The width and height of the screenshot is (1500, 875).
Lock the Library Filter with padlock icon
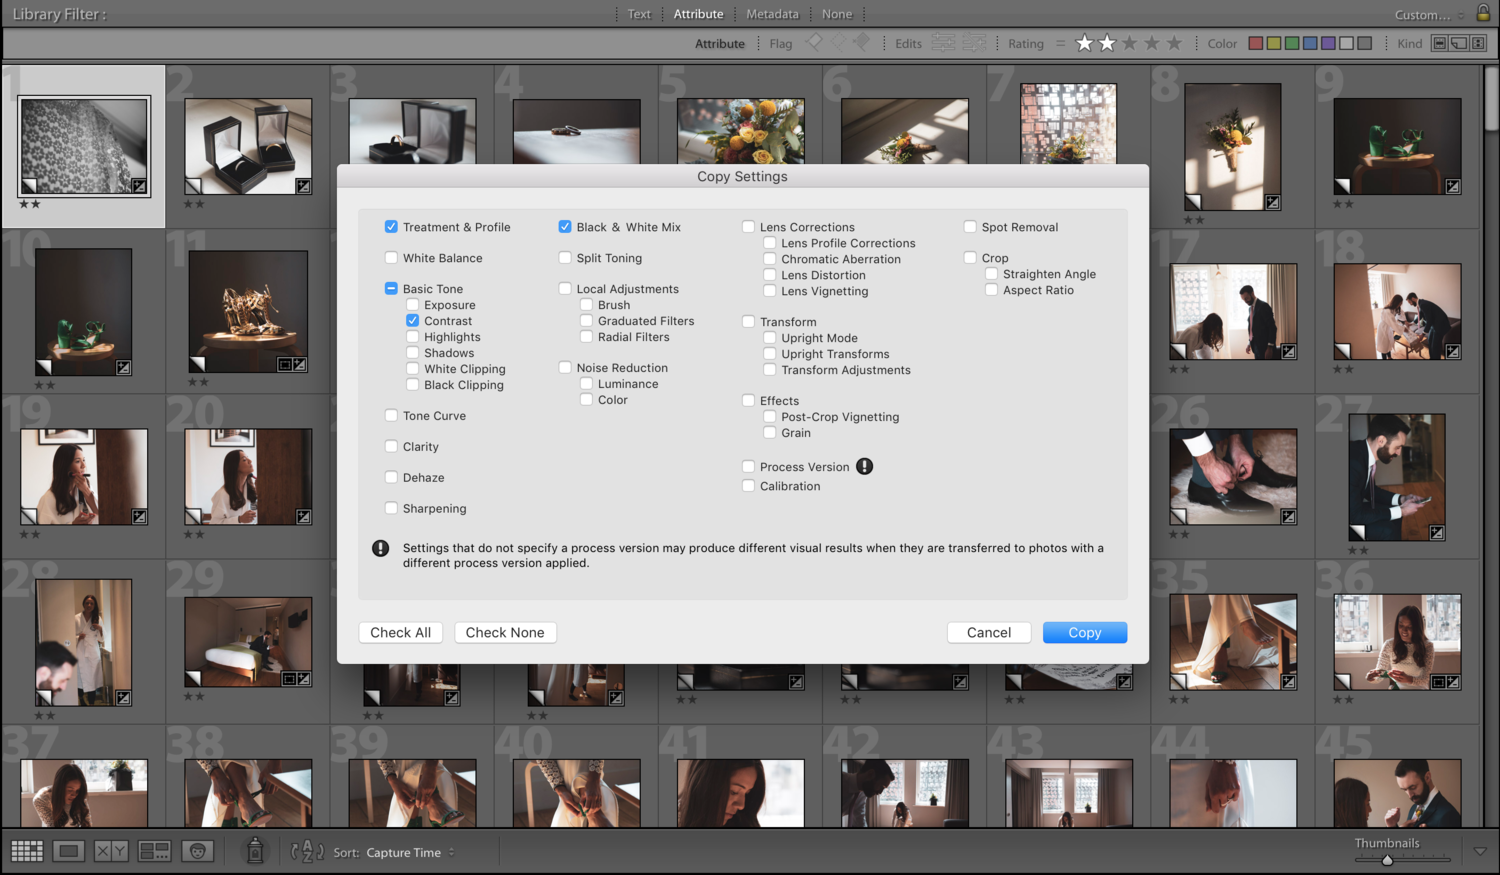pyautogui.click(x=1483, y=13)
